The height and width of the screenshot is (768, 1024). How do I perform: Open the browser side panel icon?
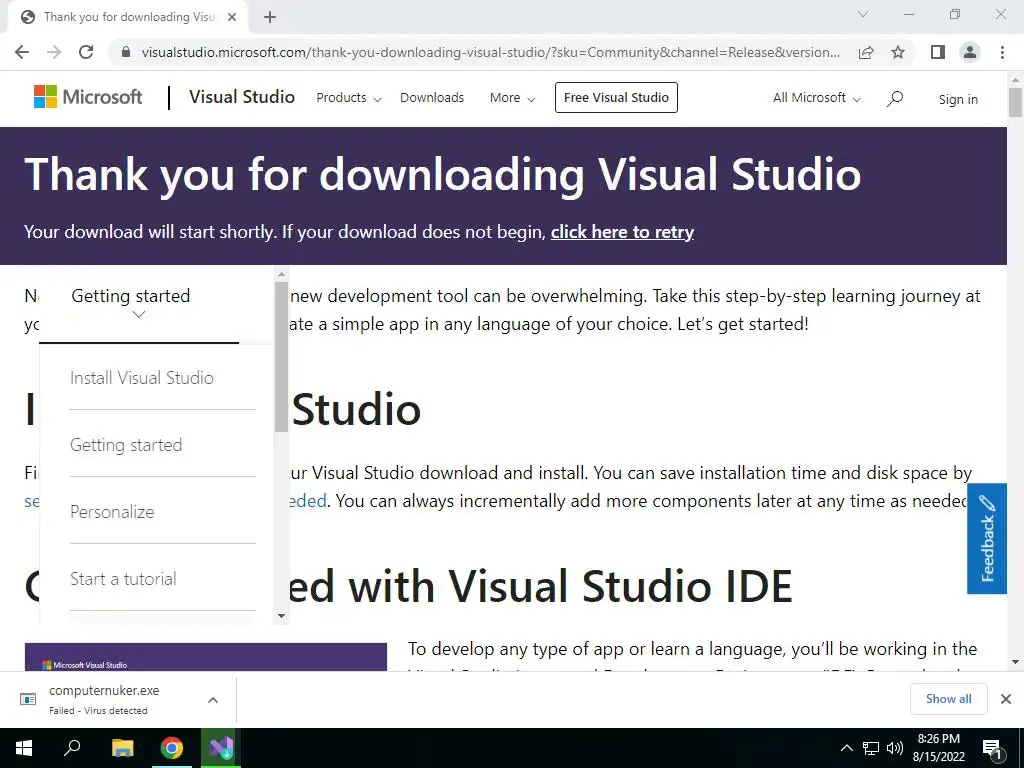[938, 52]
